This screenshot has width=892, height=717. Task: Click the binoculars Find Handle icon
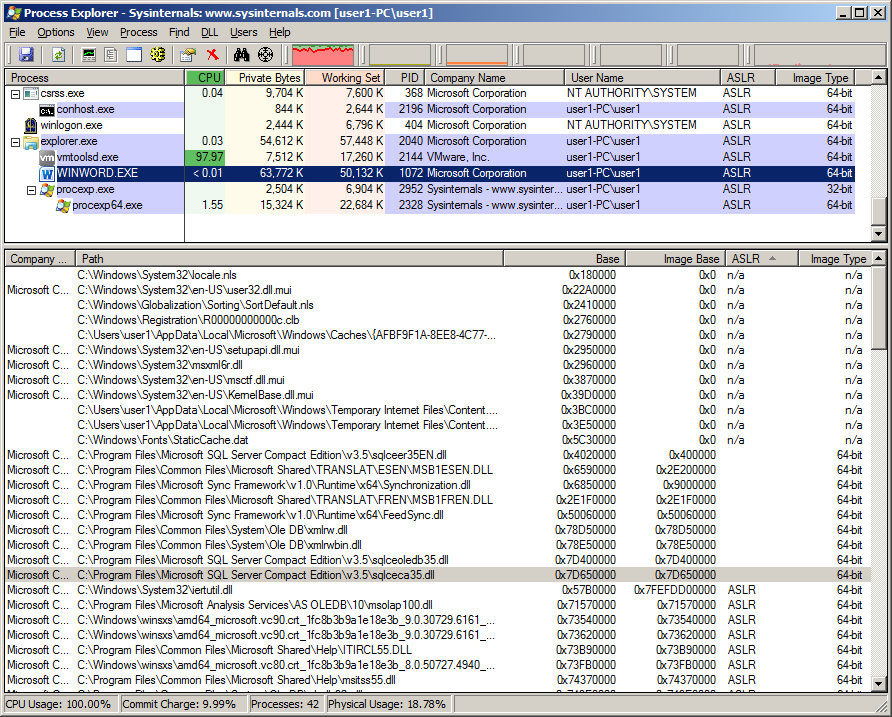[242, 55]
